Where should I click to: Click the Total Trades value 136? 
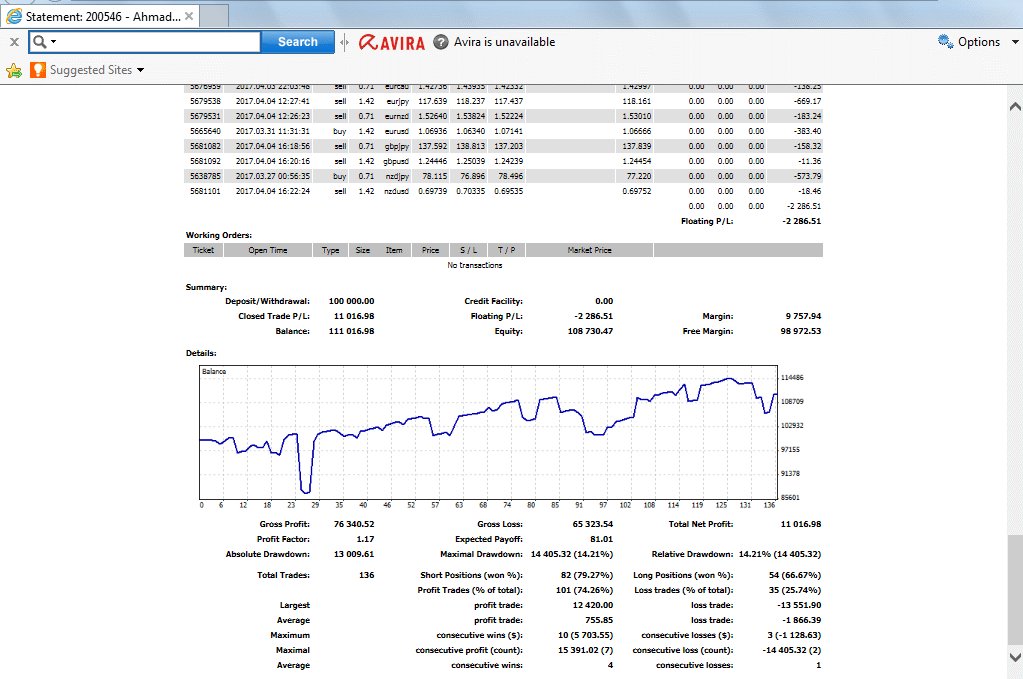click(x=367, y=575)
